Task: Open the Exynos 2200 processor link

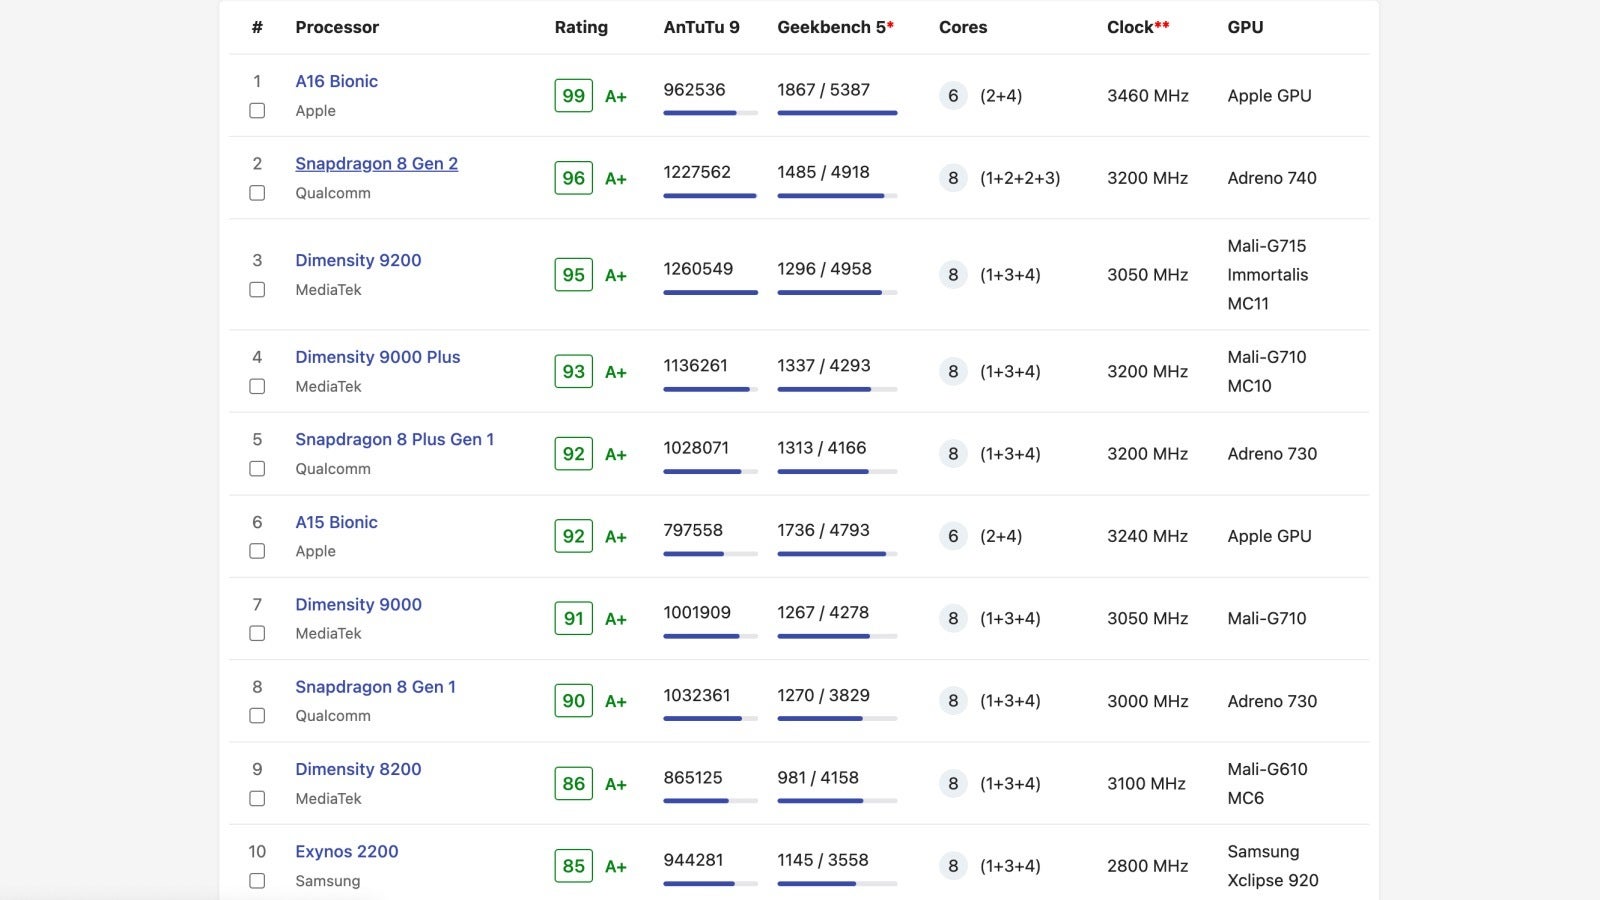Action: click(x=346, y=852)
